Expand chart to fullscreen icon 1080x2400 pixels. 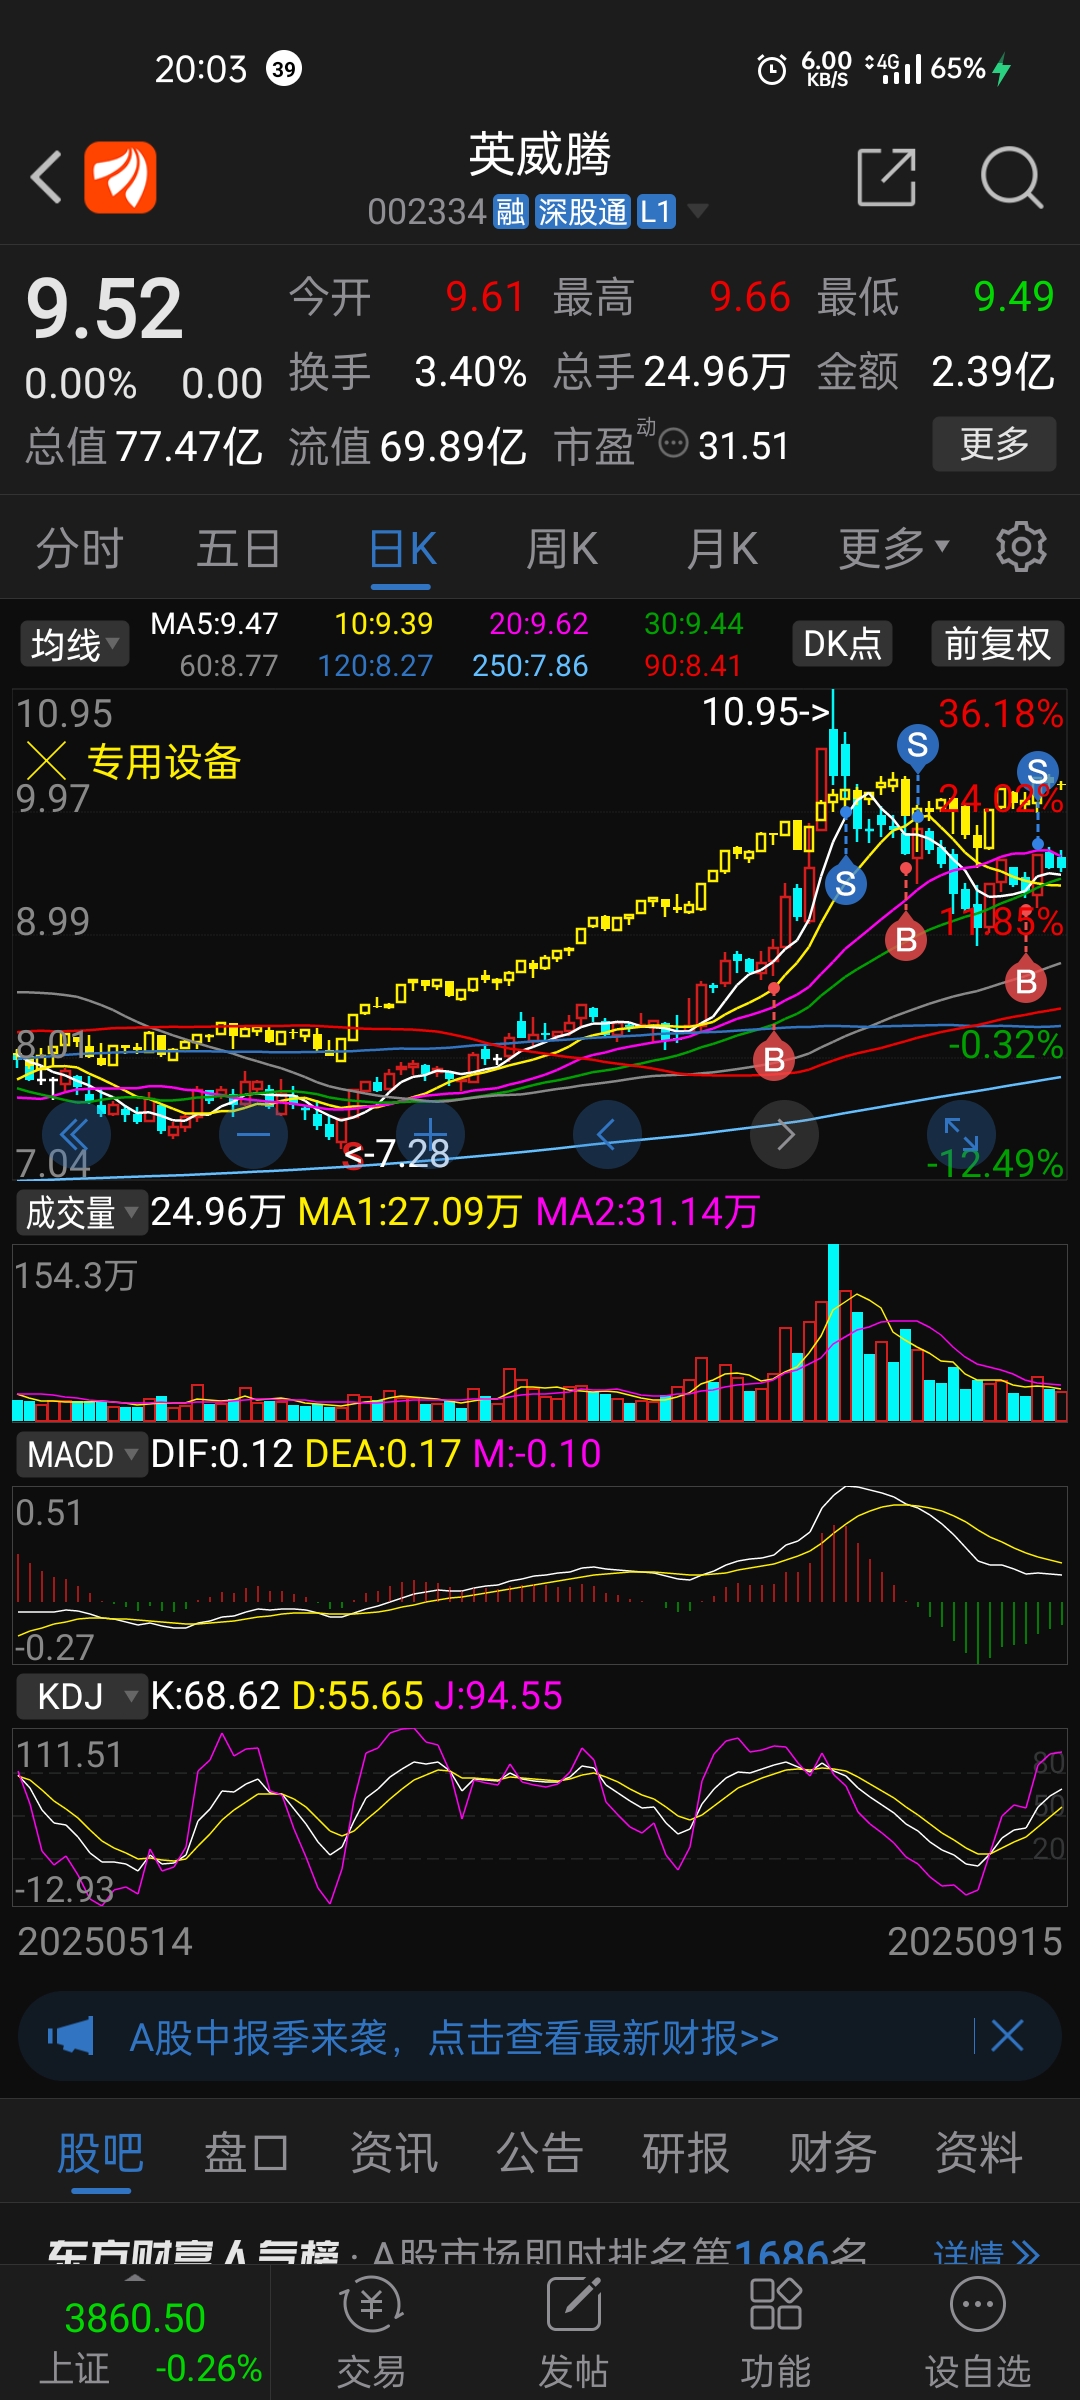coord(962,1135)
